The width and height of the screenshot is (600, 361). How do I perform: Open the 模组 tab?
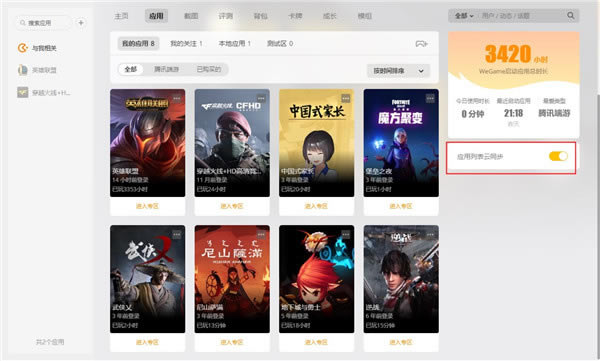pos(365,16)
